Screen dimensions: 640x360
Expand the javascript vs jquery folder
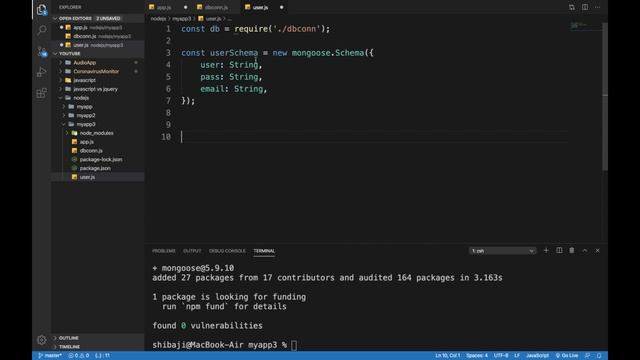[x=98, y=89]
